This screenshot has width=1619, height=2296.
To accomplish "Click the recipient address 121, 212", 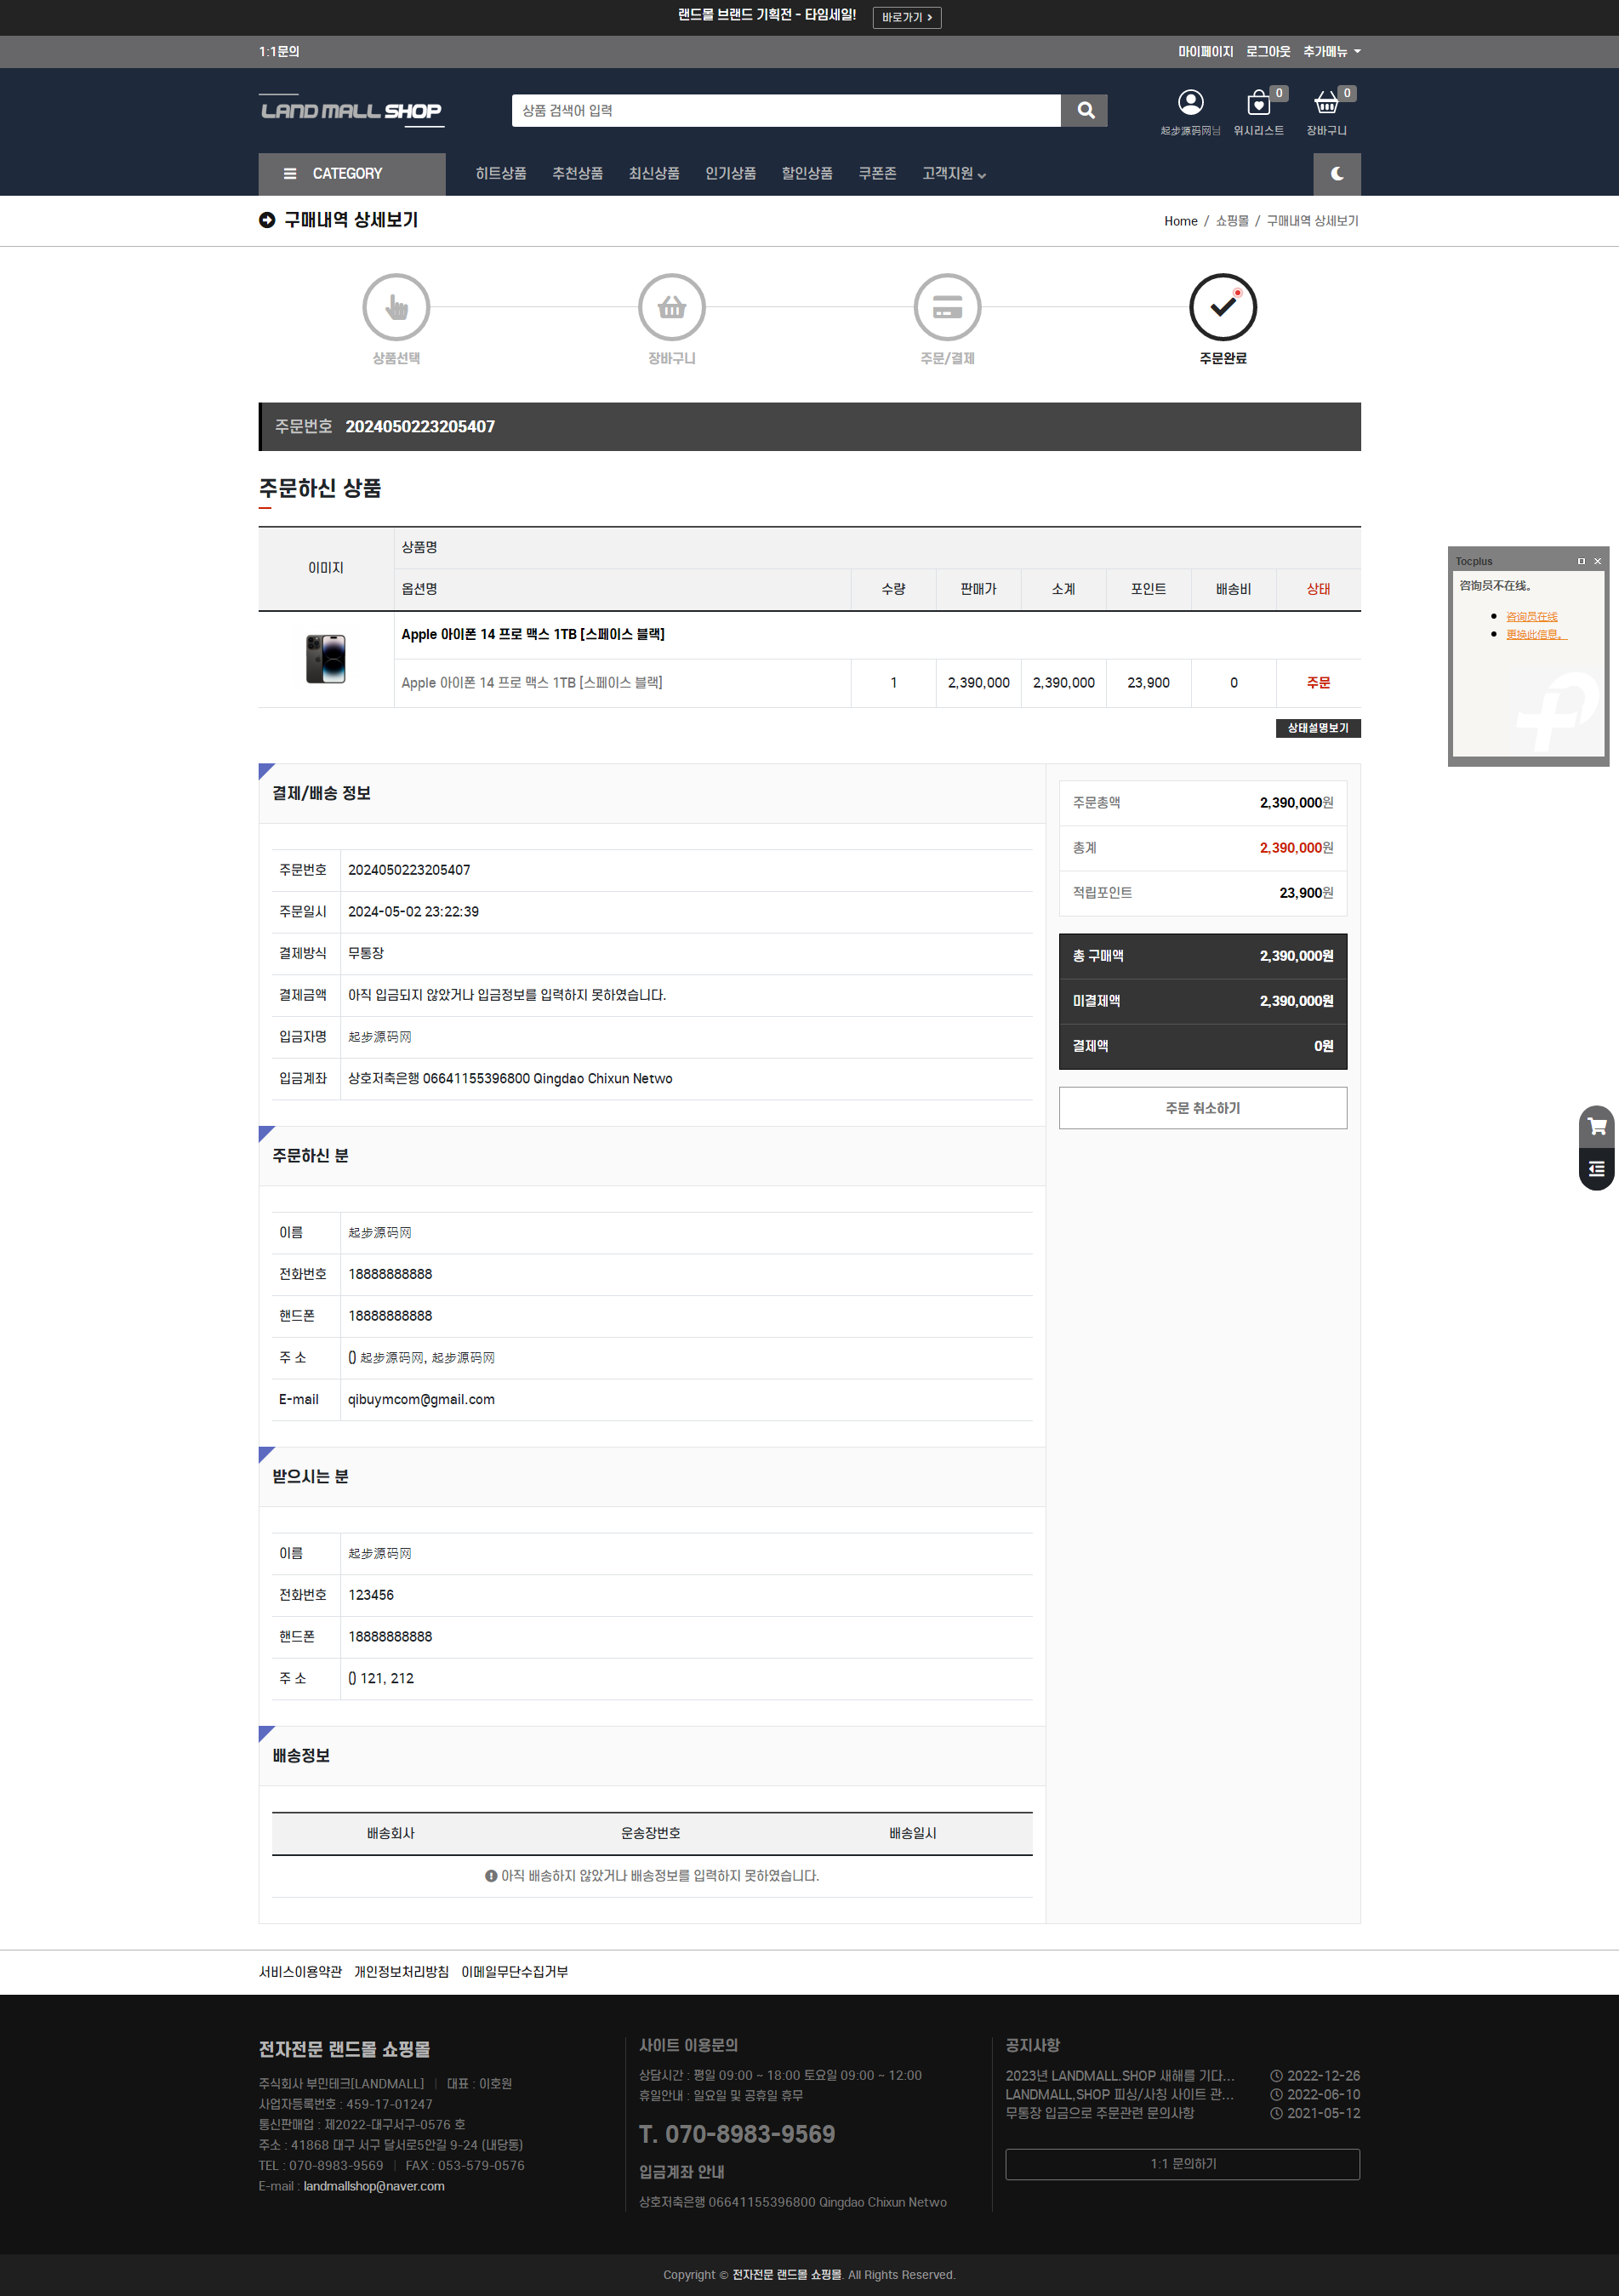I will [x=381, y=1679].
